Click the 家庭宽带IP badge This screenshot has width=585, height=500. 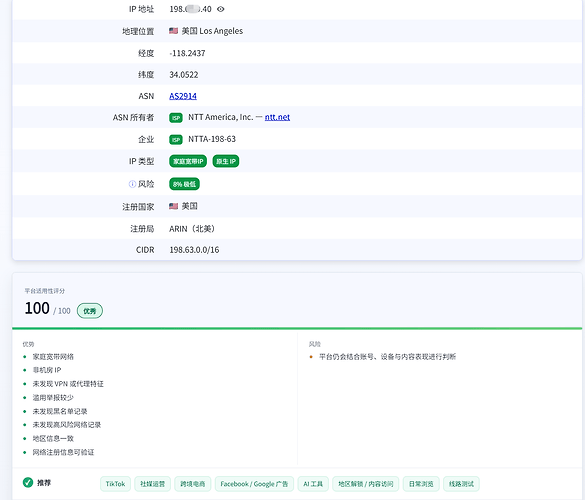[x=188, y=161]
